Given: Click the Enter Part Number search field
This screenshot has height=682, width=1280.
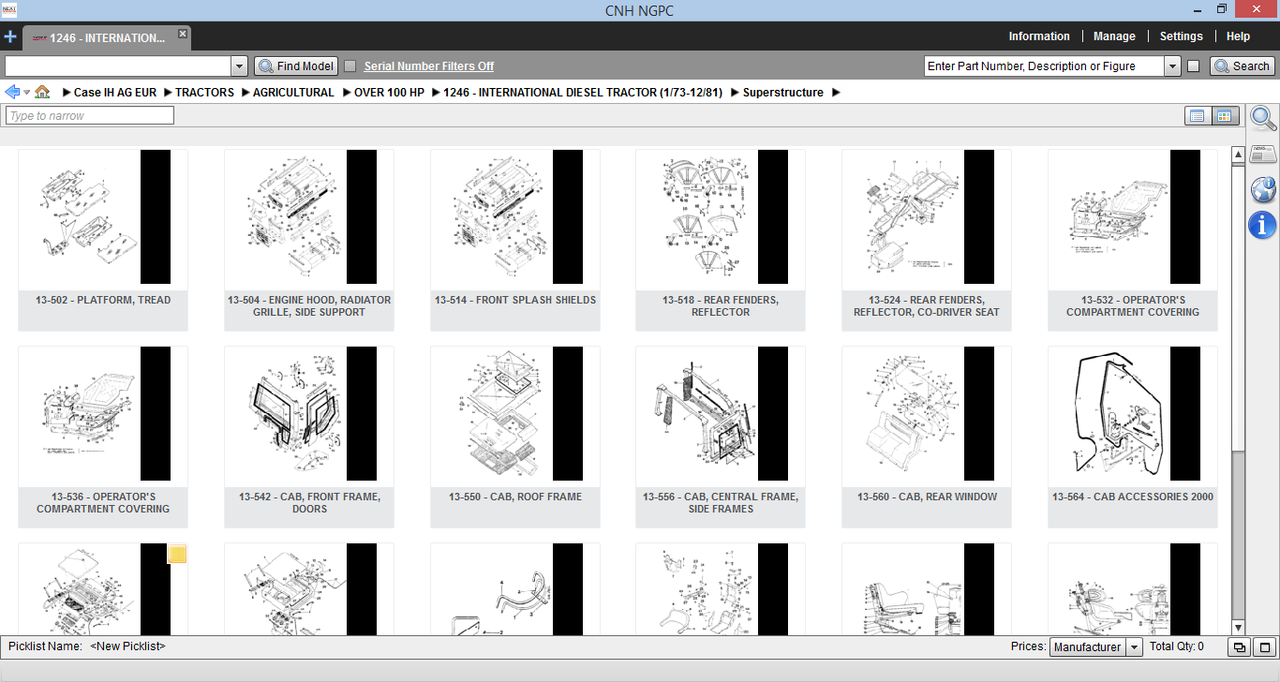Looking at the screenshot, I should [1044, 66].
